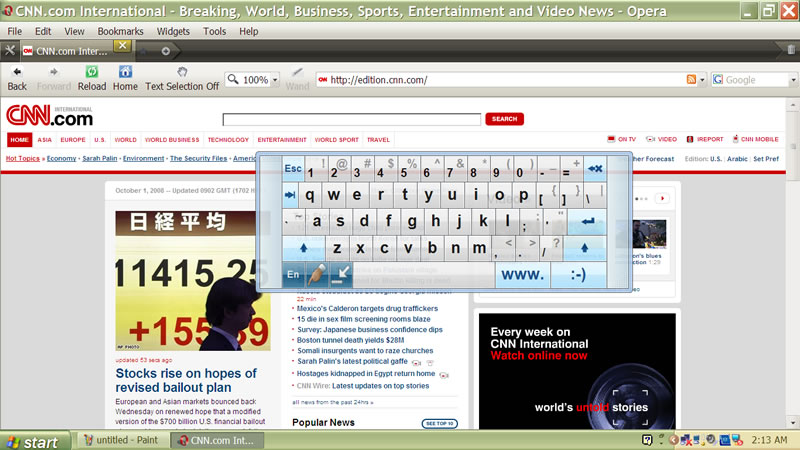The image size is (800, 450).
Task: Open the Bookmarks menu
Action: 120,31
